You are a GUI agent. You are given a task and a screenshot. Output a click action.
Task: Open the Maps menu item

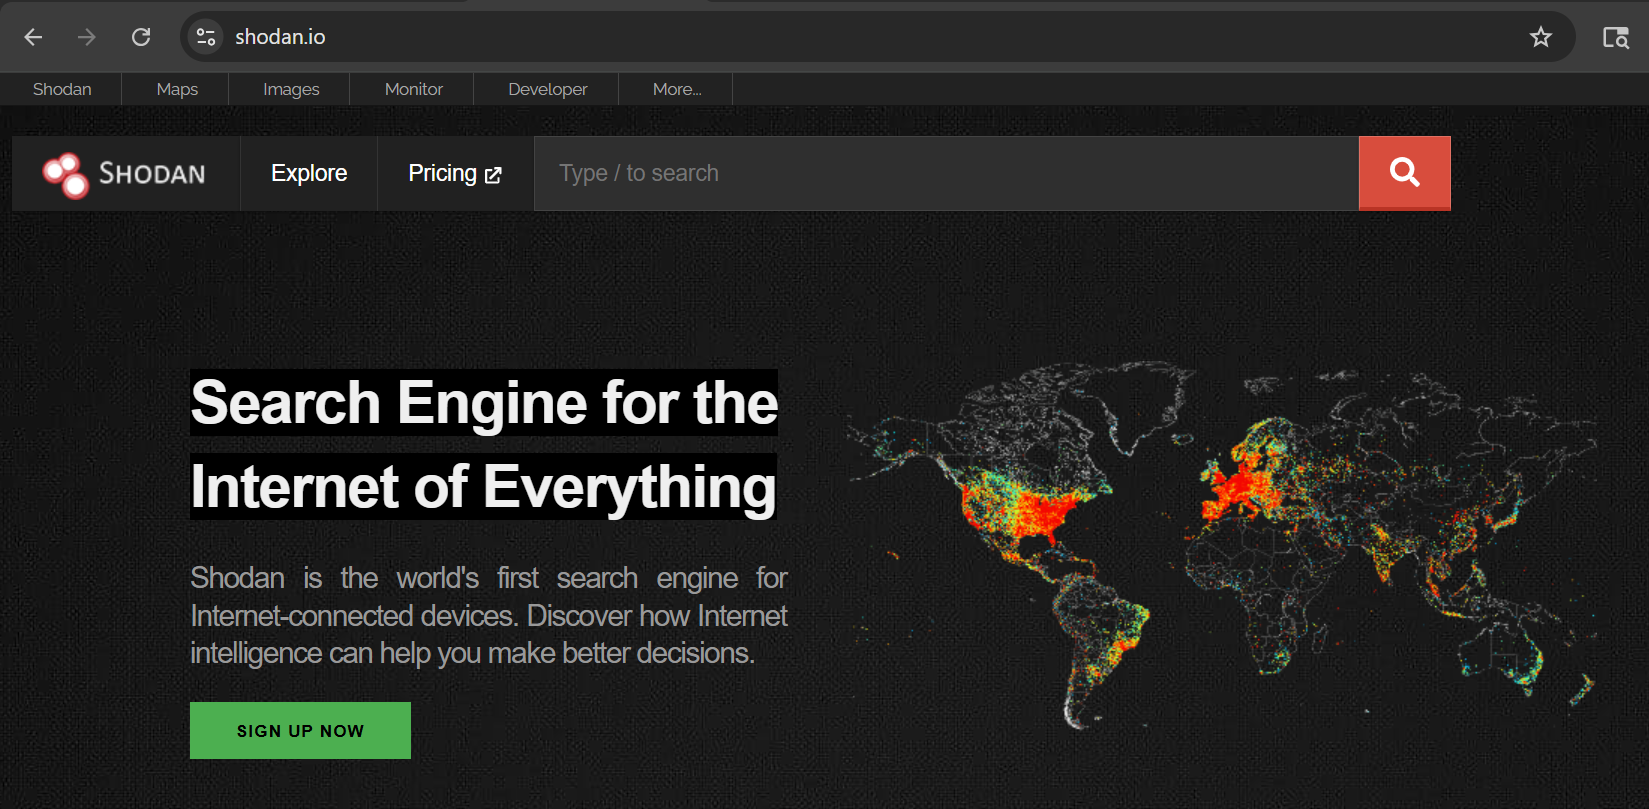tap(177, 89)
